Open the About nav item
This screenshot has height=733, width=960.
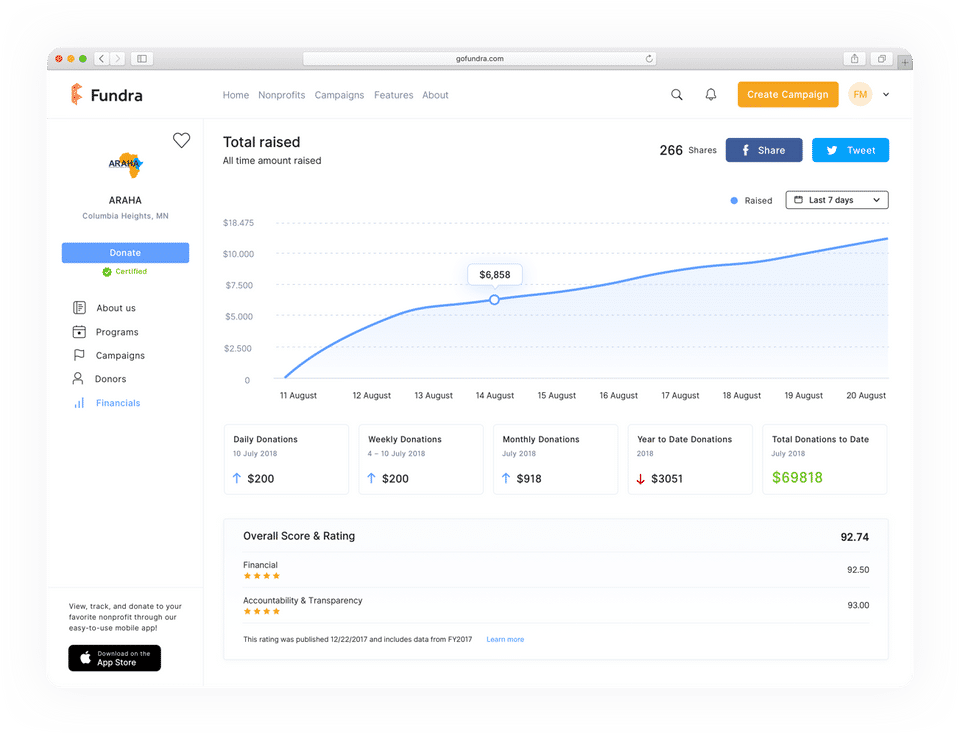point(435,95)
